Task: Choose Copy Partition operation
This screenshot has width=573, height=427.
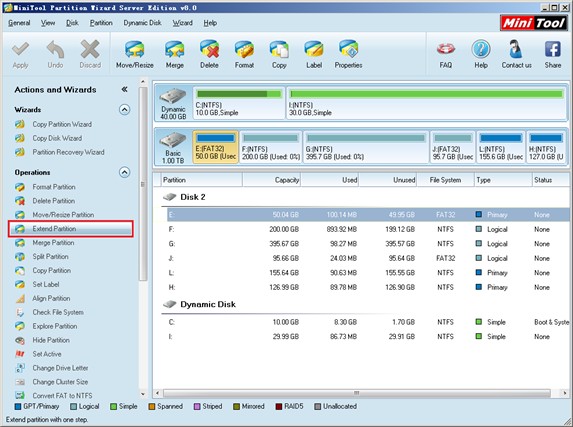Action: pyautogui.click(x=51, y=271)
